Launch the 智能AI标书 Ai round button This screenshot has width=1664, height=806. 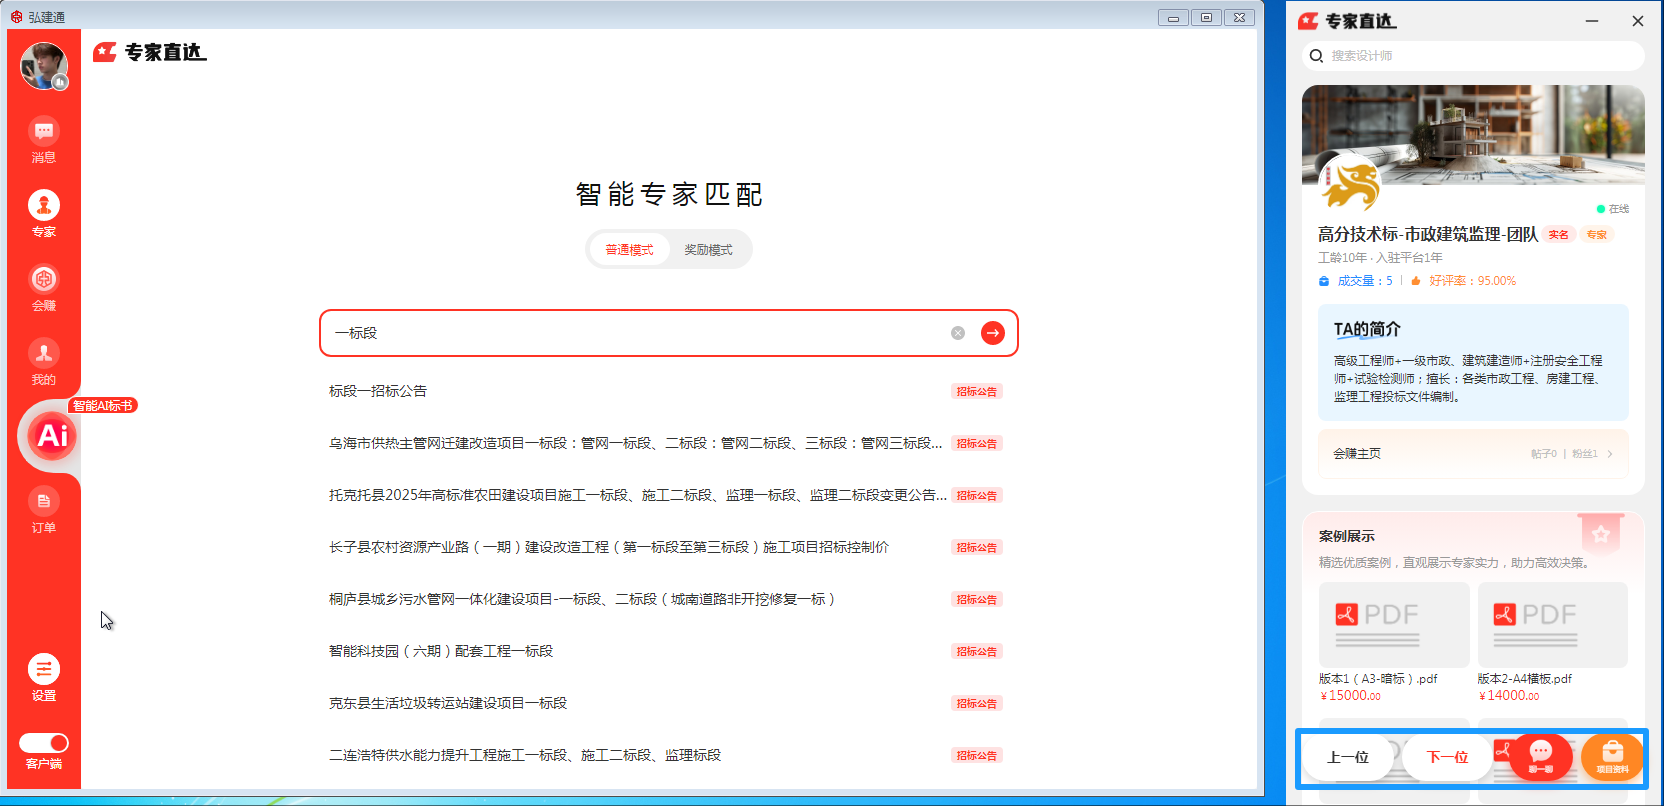point(52,436)
